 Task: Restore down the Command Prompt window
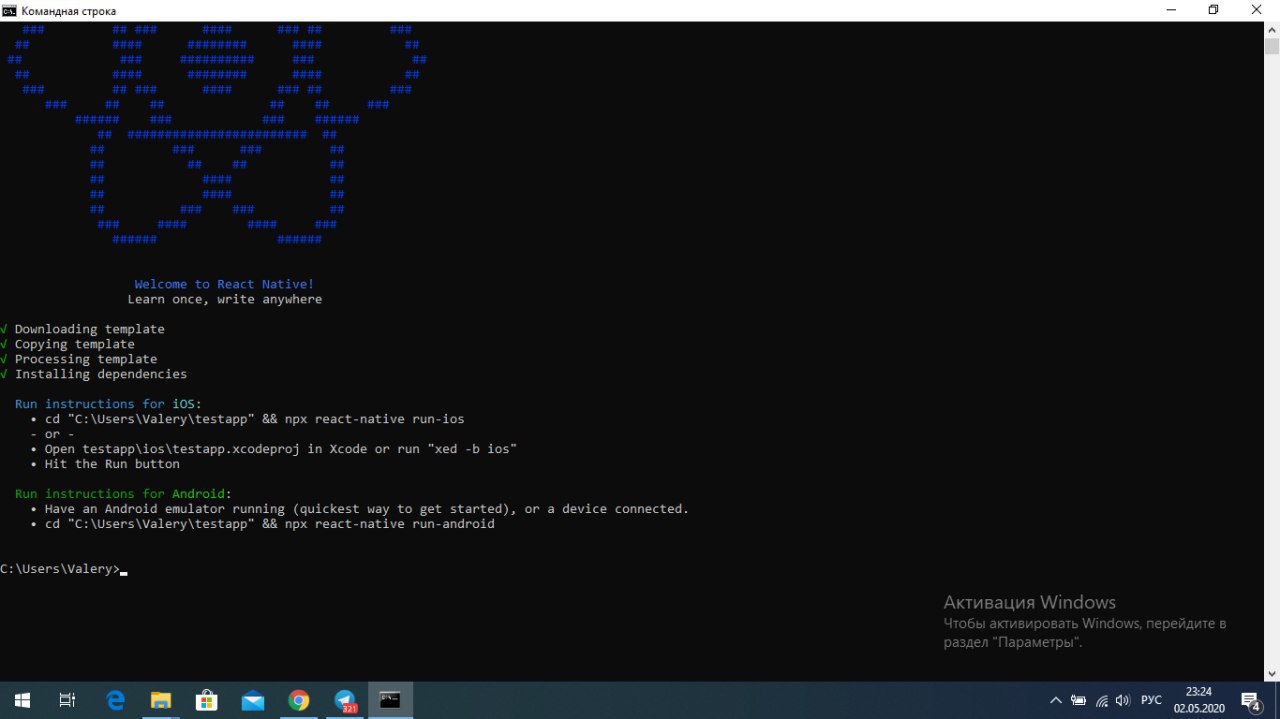(1213, 10)
